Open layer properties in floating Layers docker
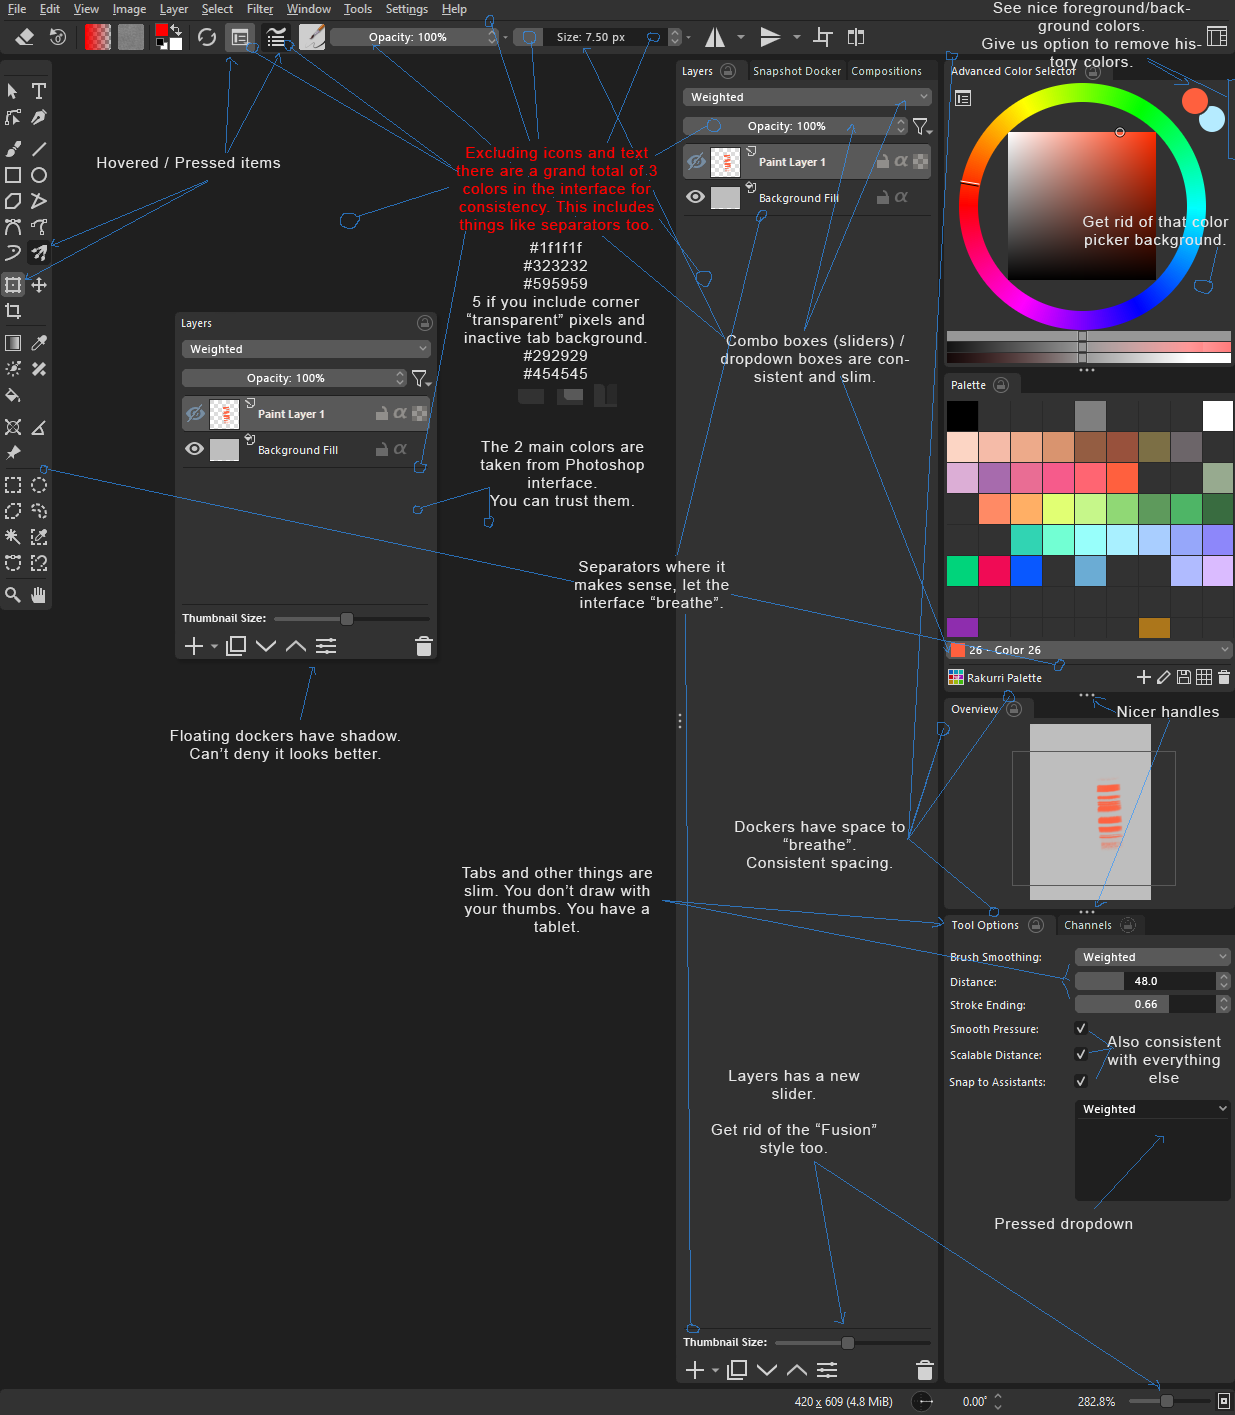Image resolution: width=1235 pixels, height=1415 pixels. [x=326, y=646]
